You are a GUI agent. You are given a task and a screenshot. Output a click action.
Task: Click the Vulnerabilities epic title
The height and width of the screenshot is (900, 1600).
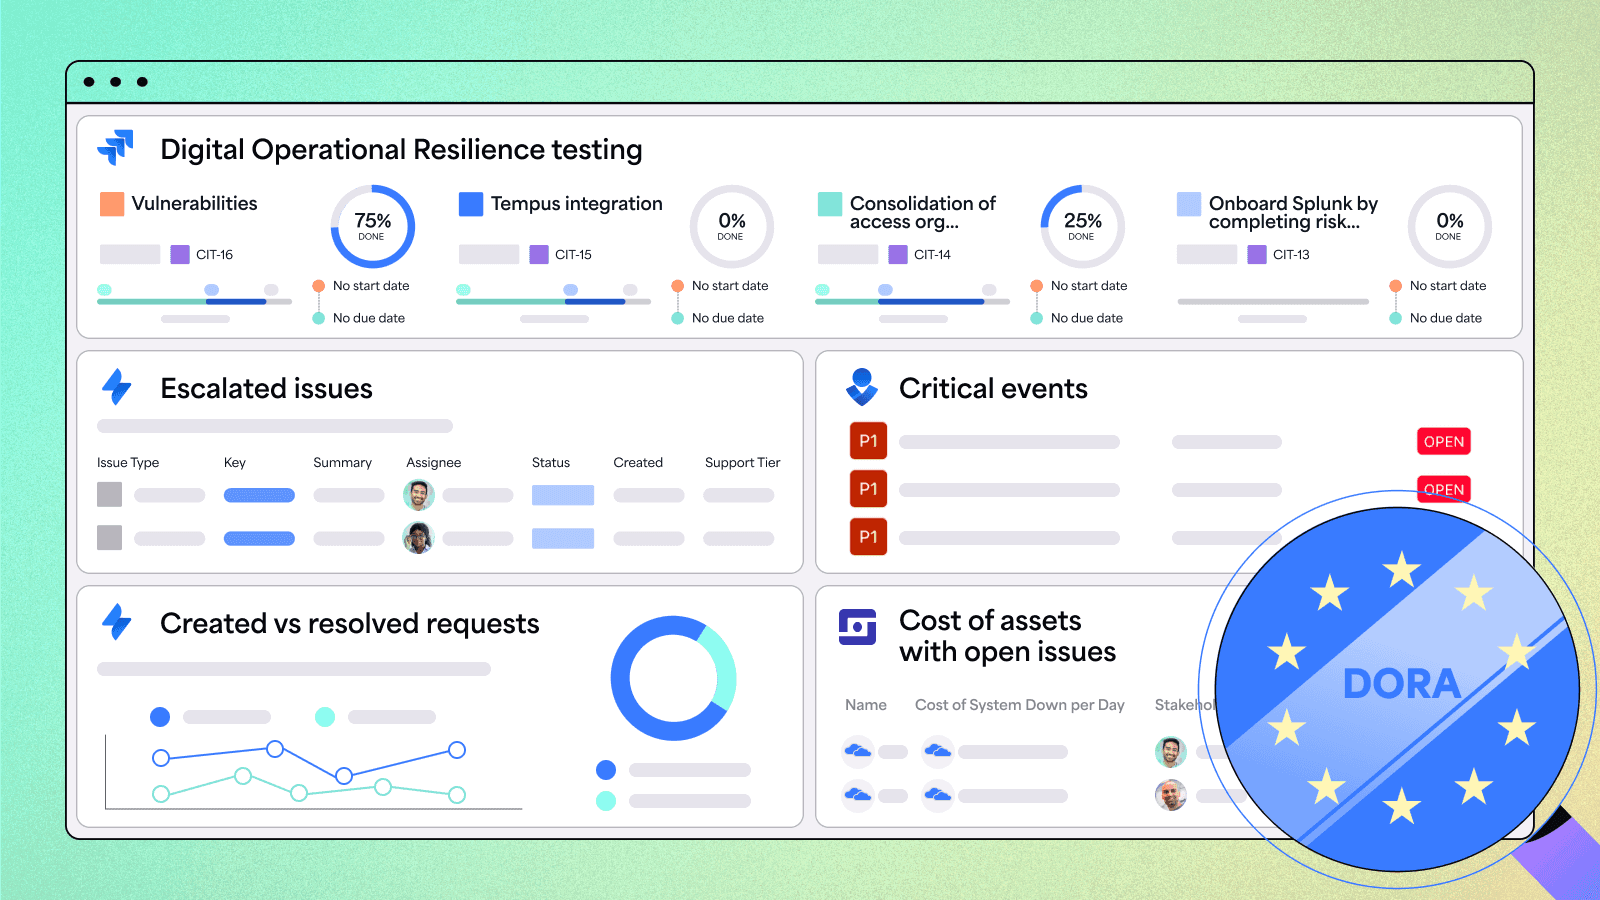pos(194,203)
